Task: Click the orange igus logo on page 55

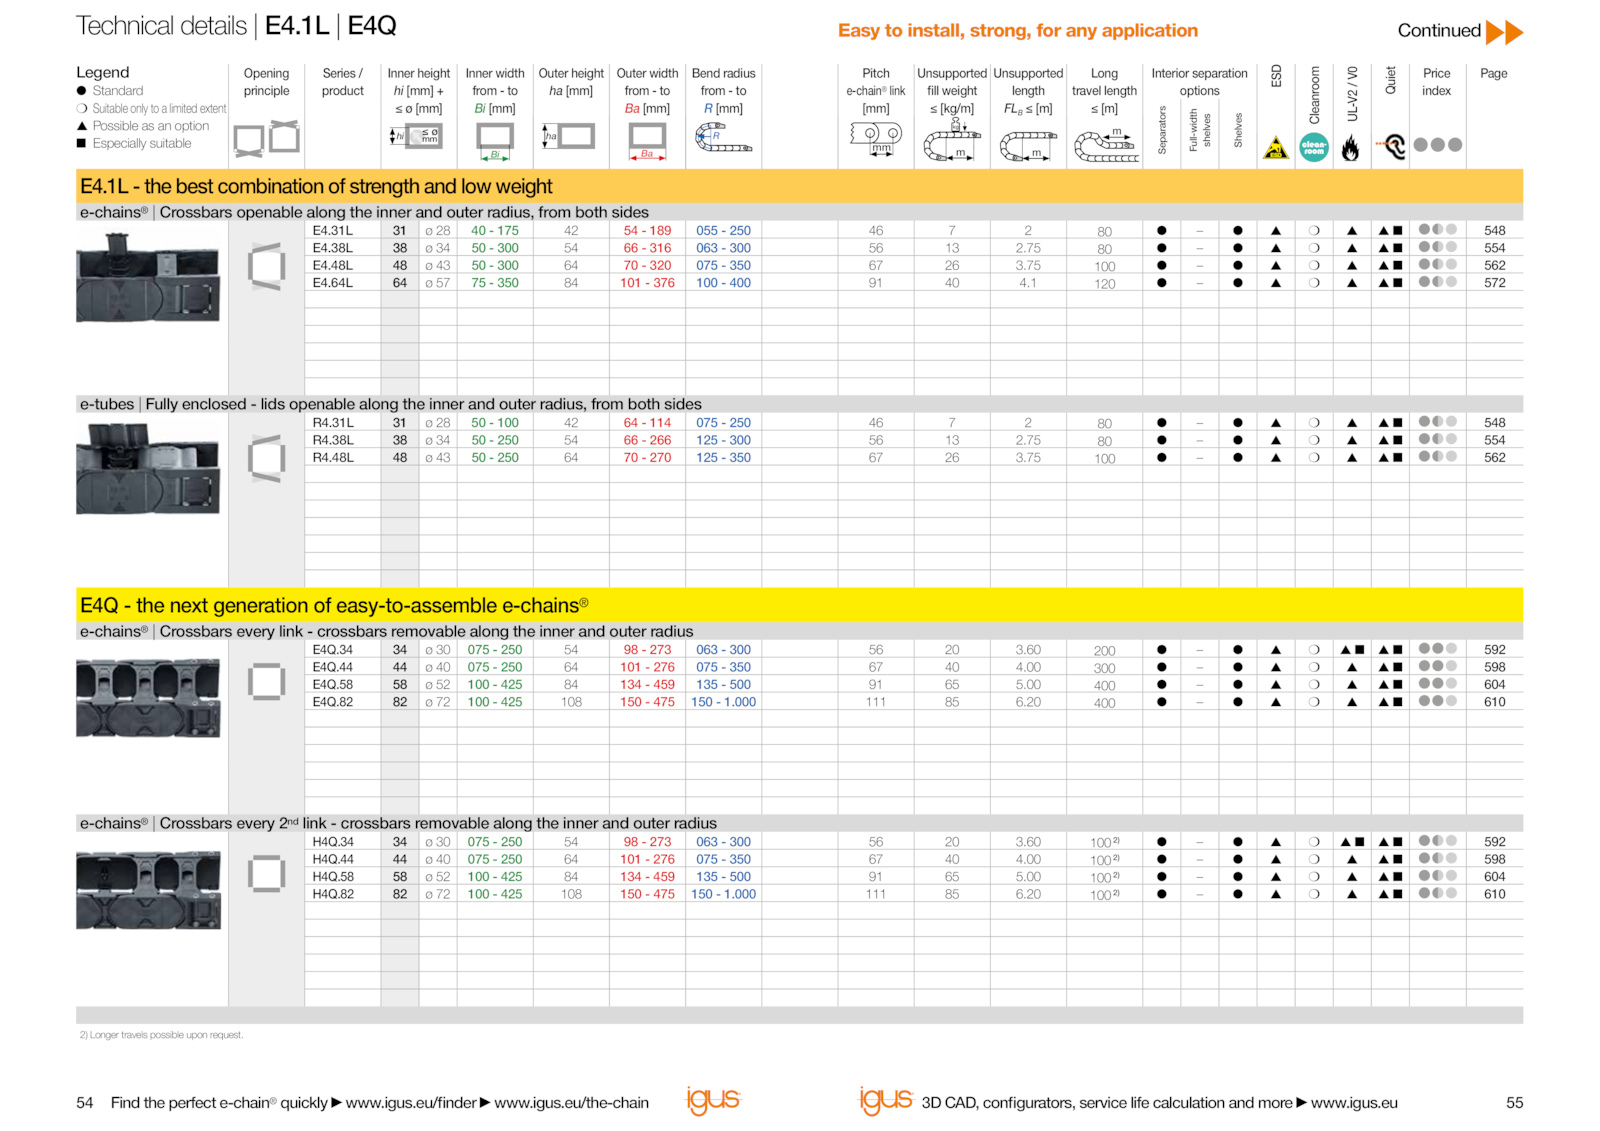Action: coord(886,1100)
